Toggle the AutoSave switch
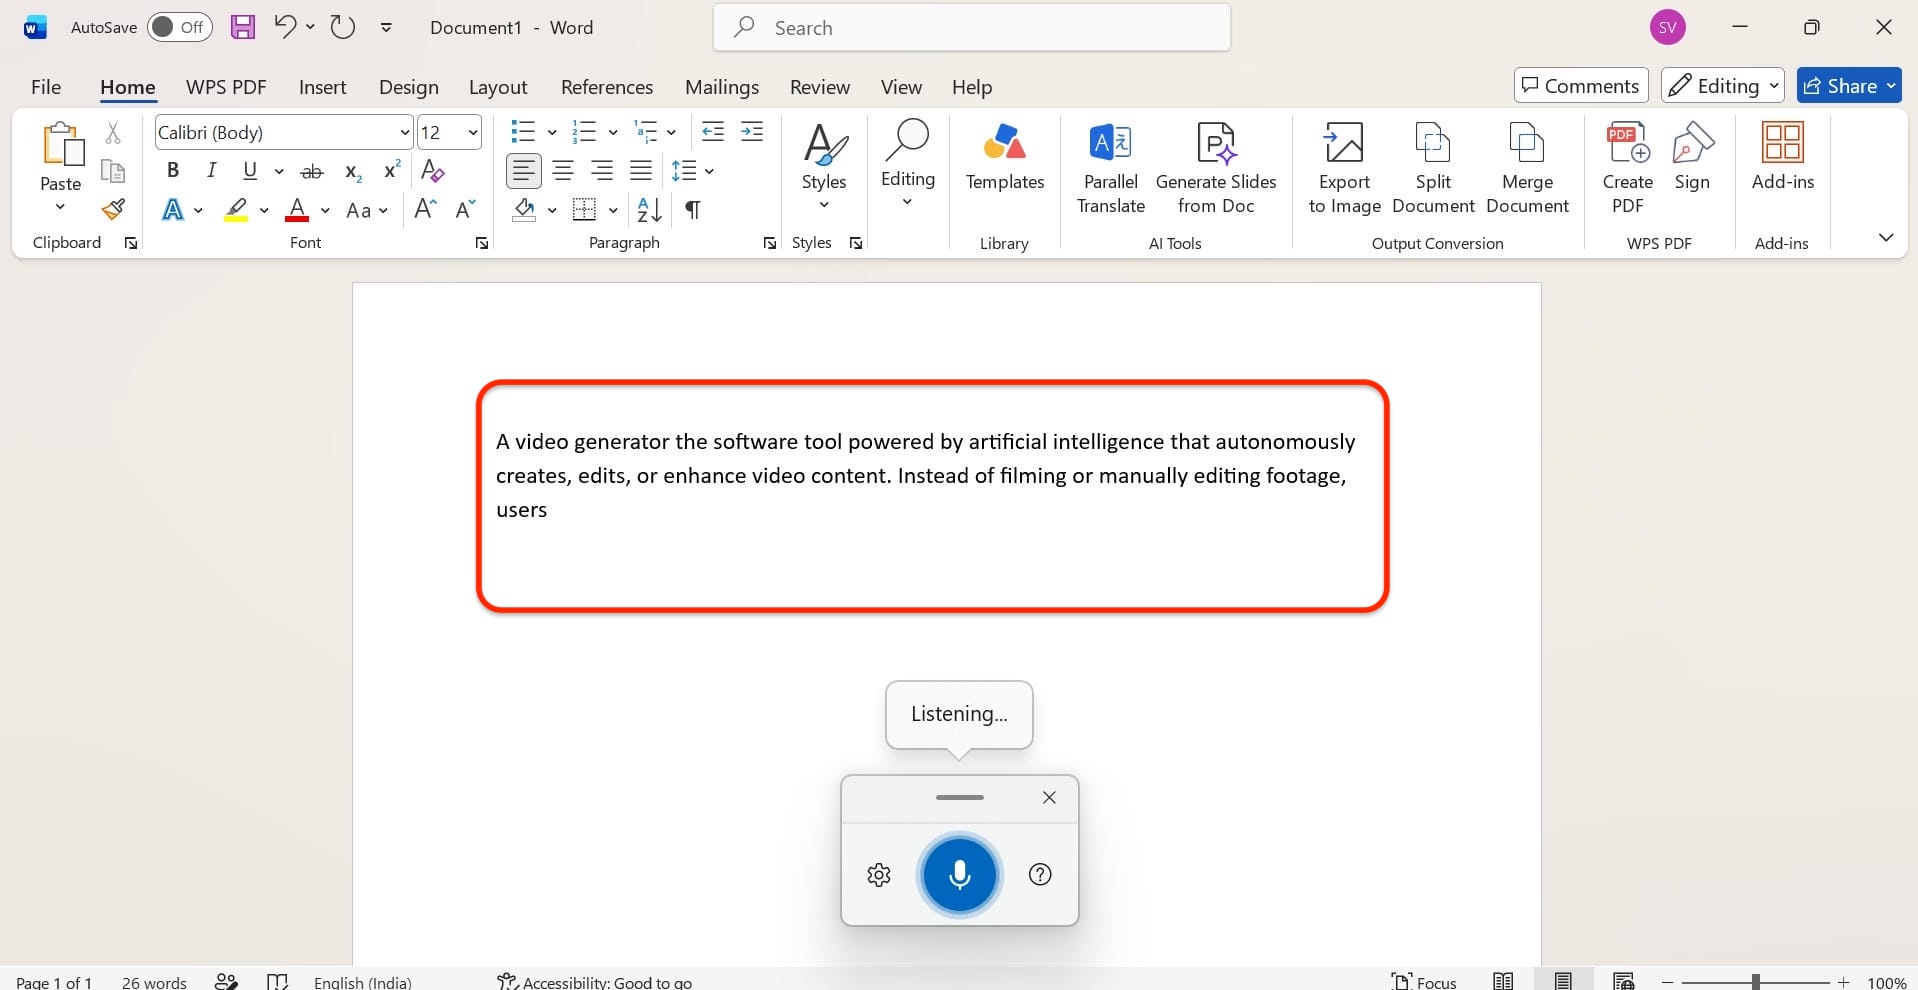1918x990 pixels. click(180, 27)
